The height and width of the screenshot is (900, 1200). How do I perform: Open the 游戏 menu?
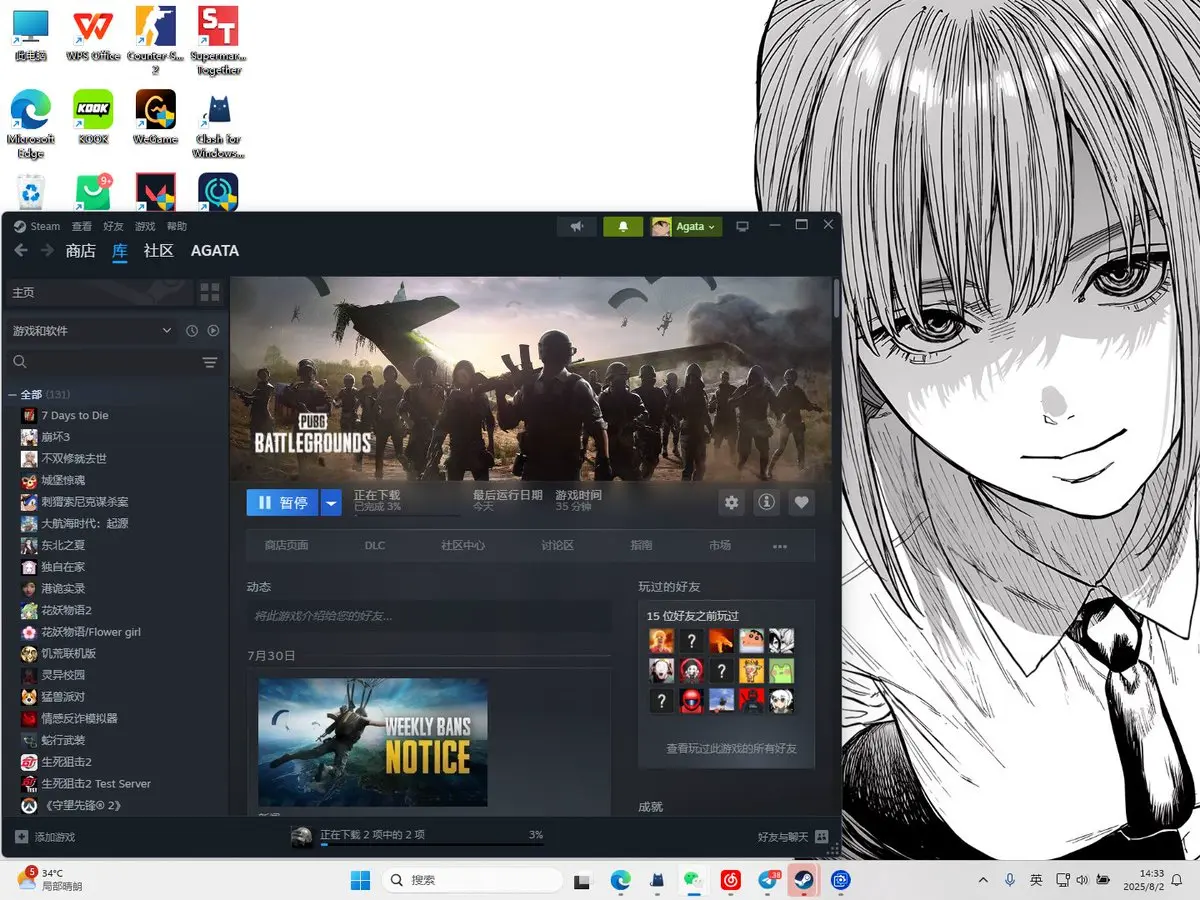146,227
